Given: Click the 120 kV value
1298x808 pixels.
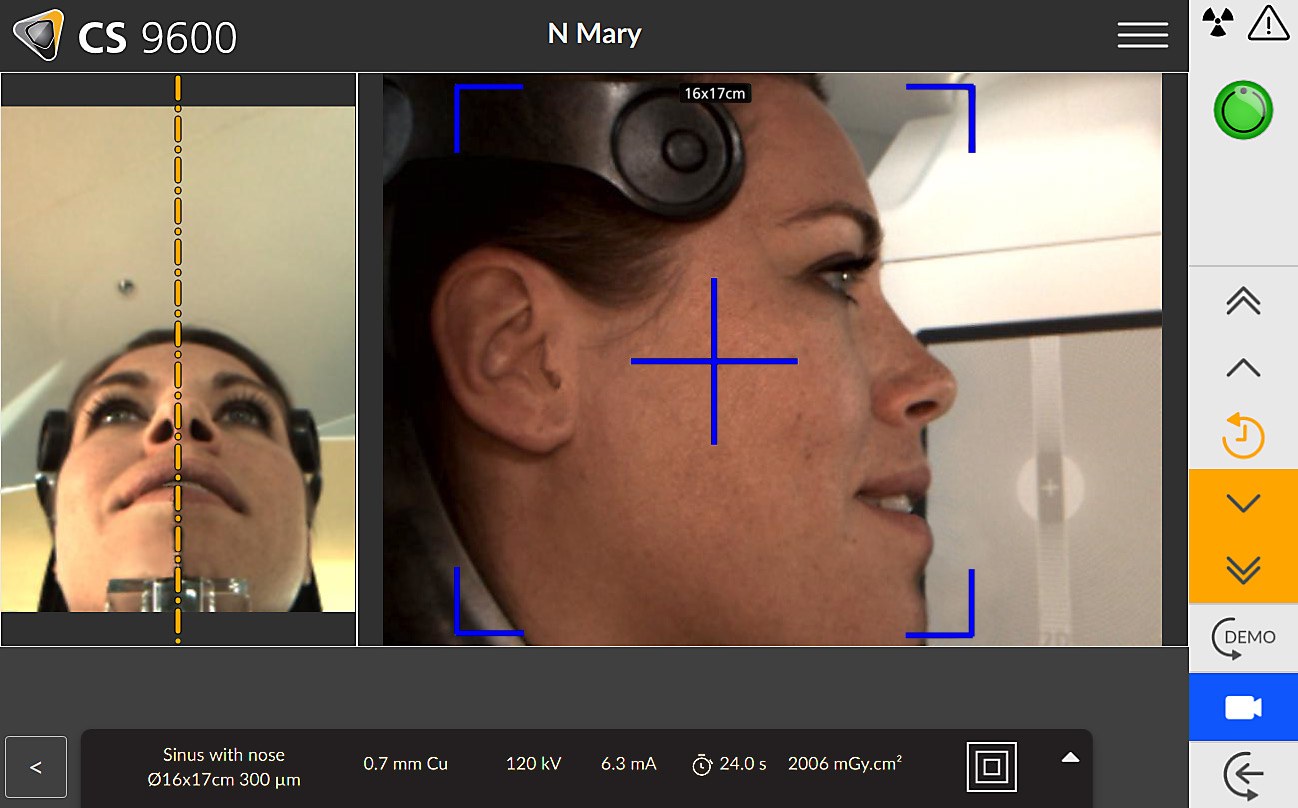Looking at the screenshot, I should pyautogui.click(x=534, y=764).
